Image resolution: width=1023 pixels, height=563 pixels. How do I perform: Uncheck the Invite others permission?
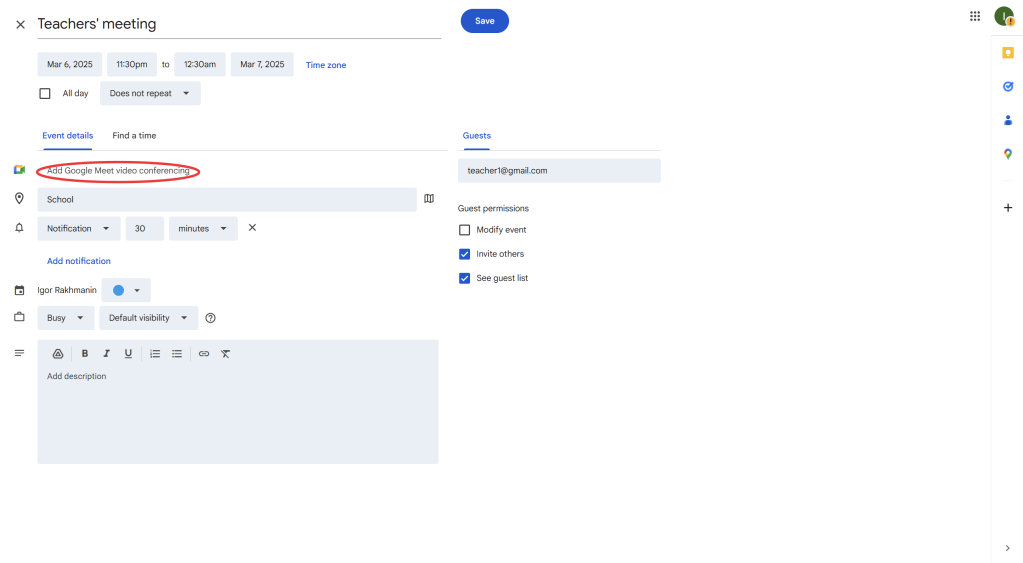tap(464, 254)
